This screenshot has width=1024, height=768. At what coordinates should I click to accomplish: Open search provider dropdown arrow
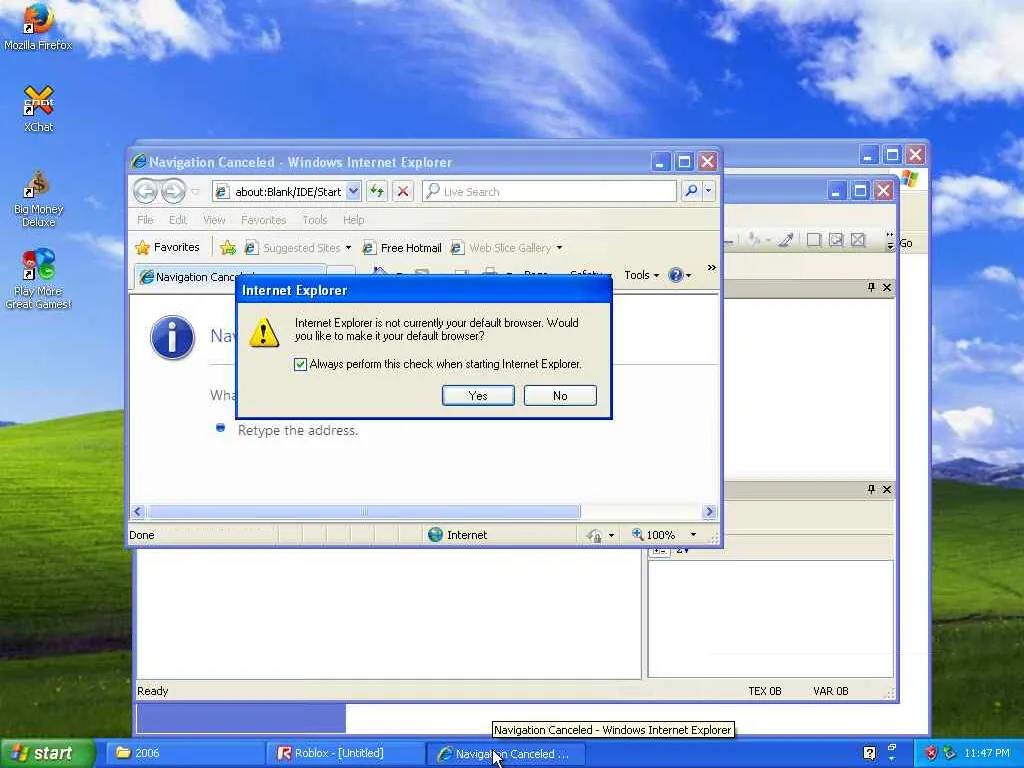(x=708, y=191)
